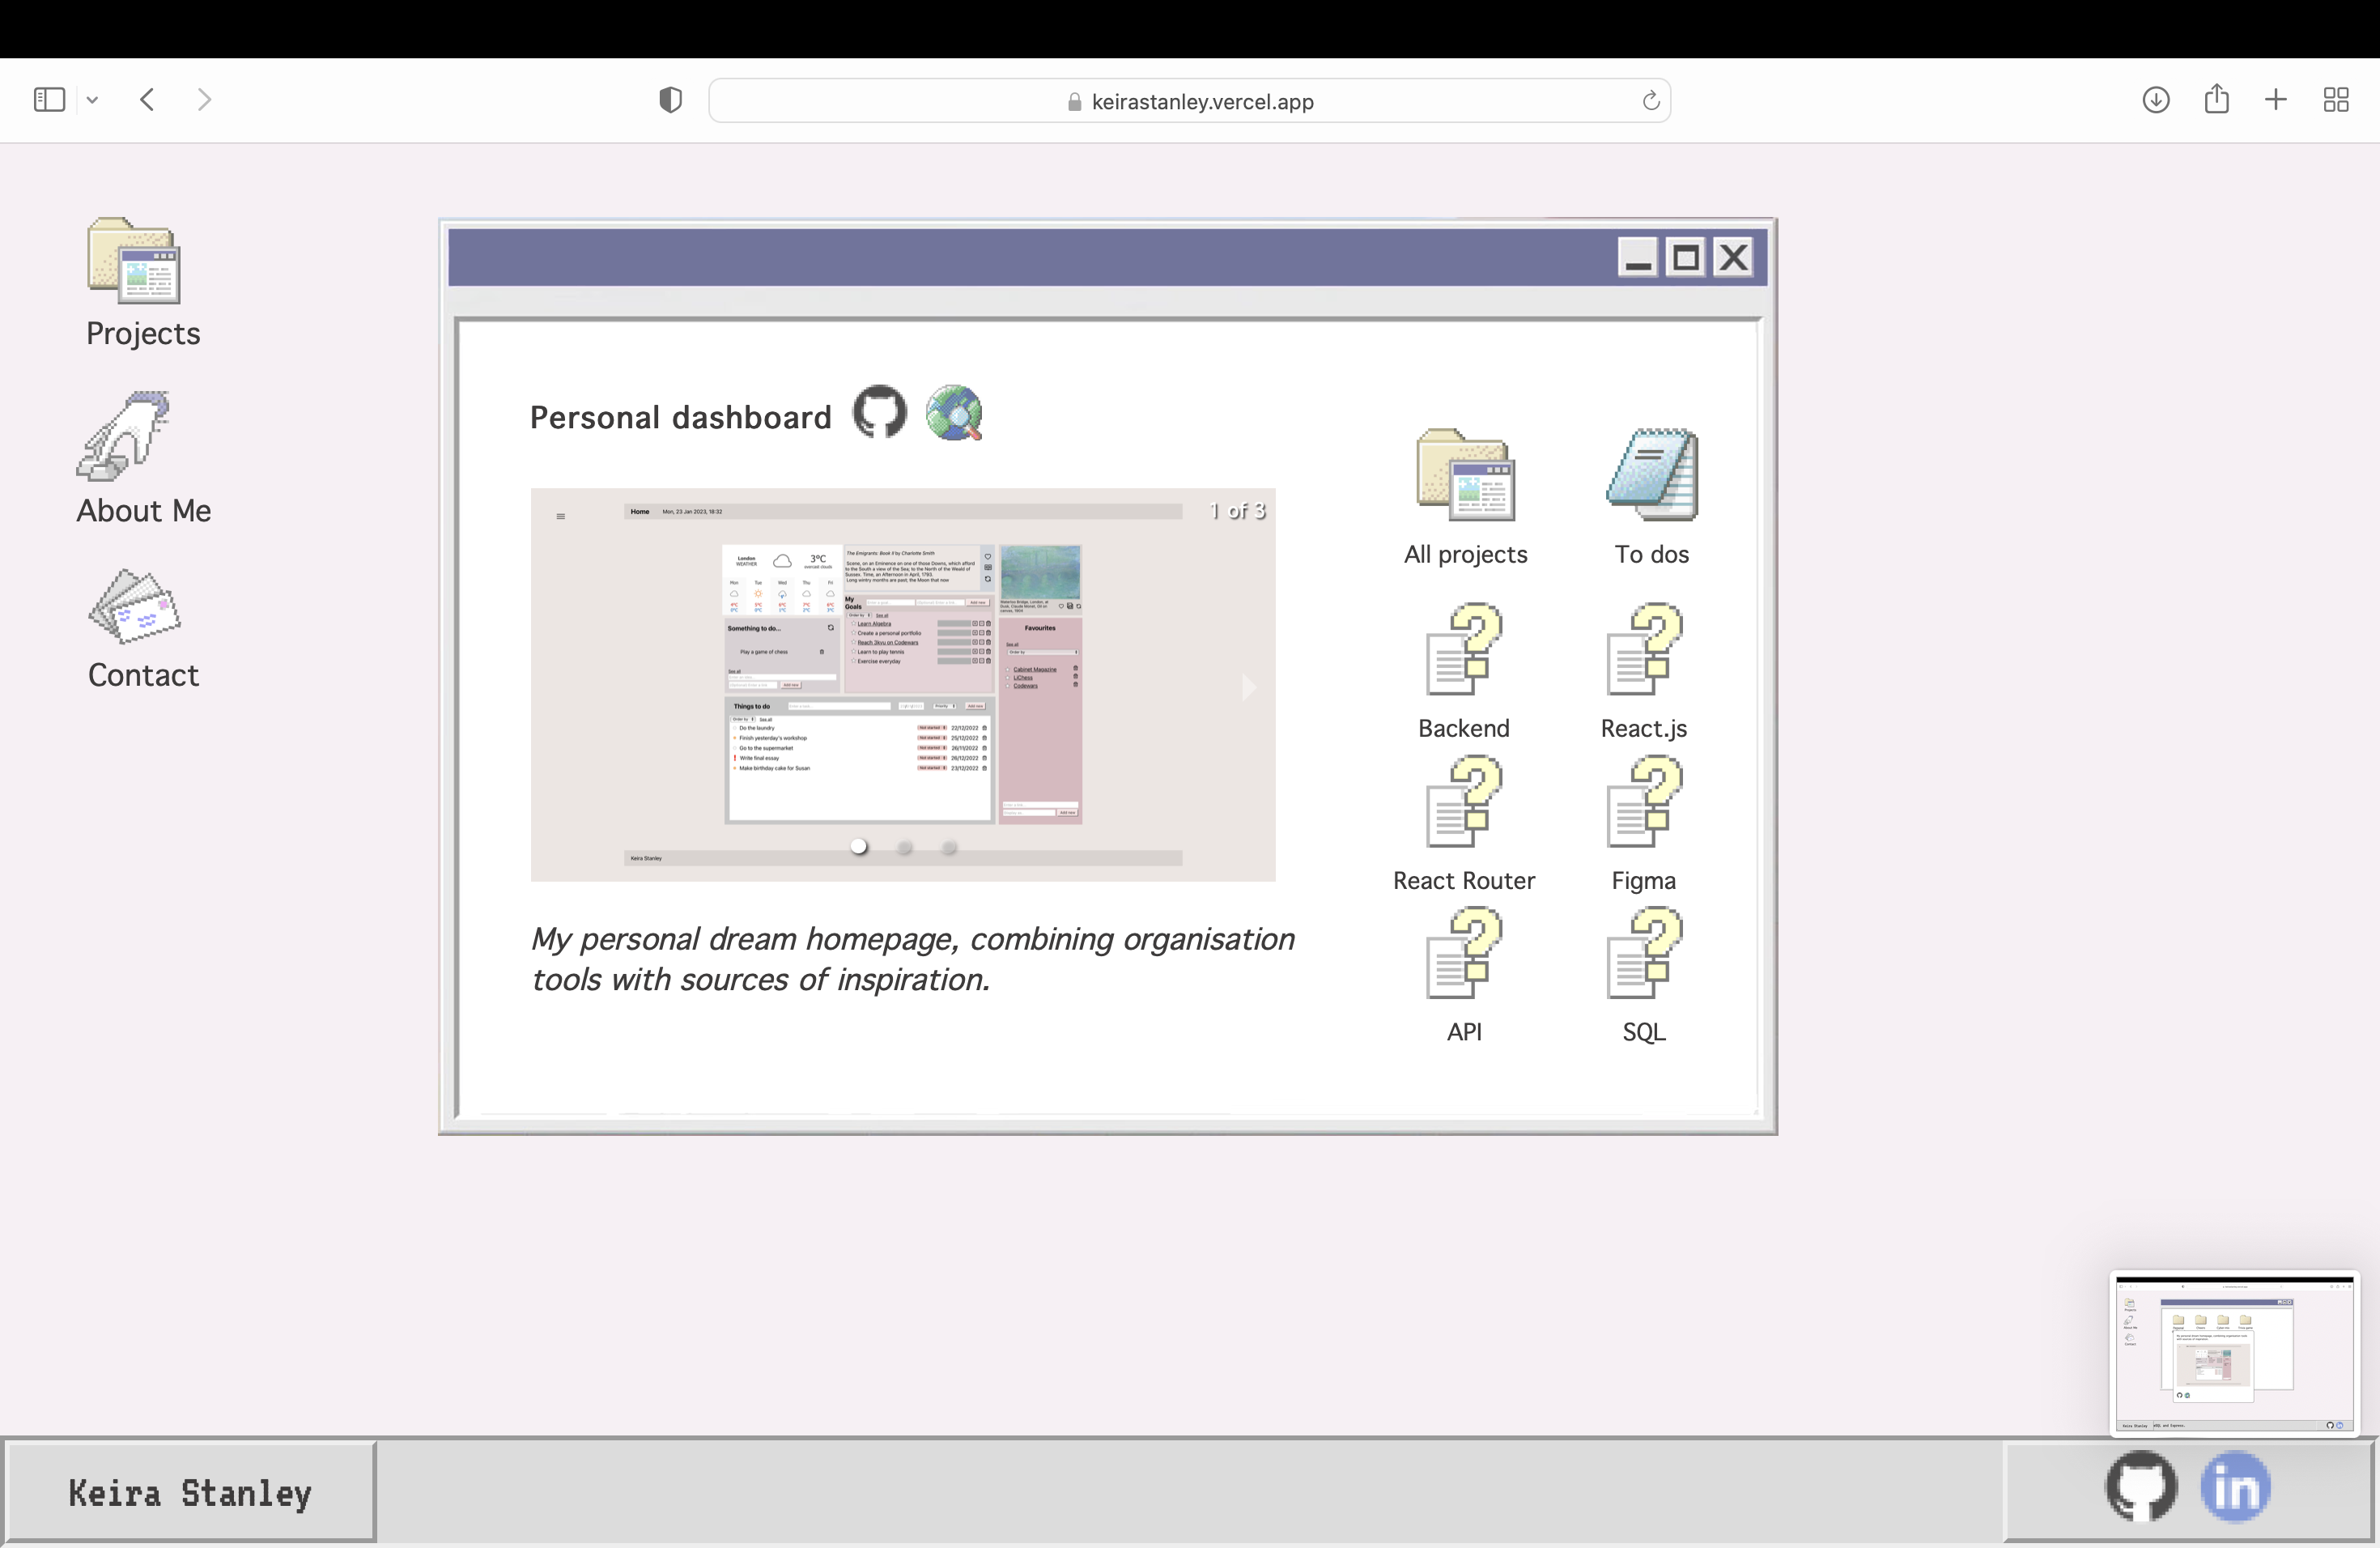The height and width of the screenshot is (1548, 2380).
Task: Select the first carousel slide dot
Action: pos(858,847)
